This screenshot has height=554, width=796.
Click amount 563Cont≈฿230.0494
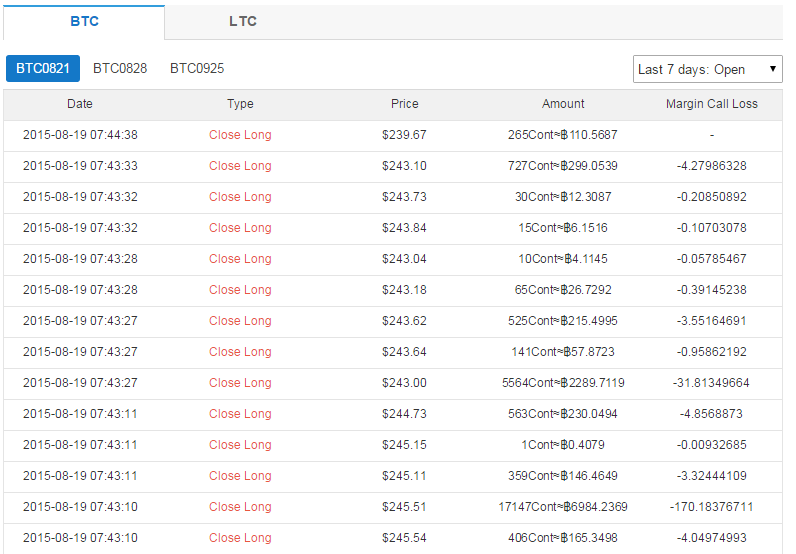click(x=562, y=414)
